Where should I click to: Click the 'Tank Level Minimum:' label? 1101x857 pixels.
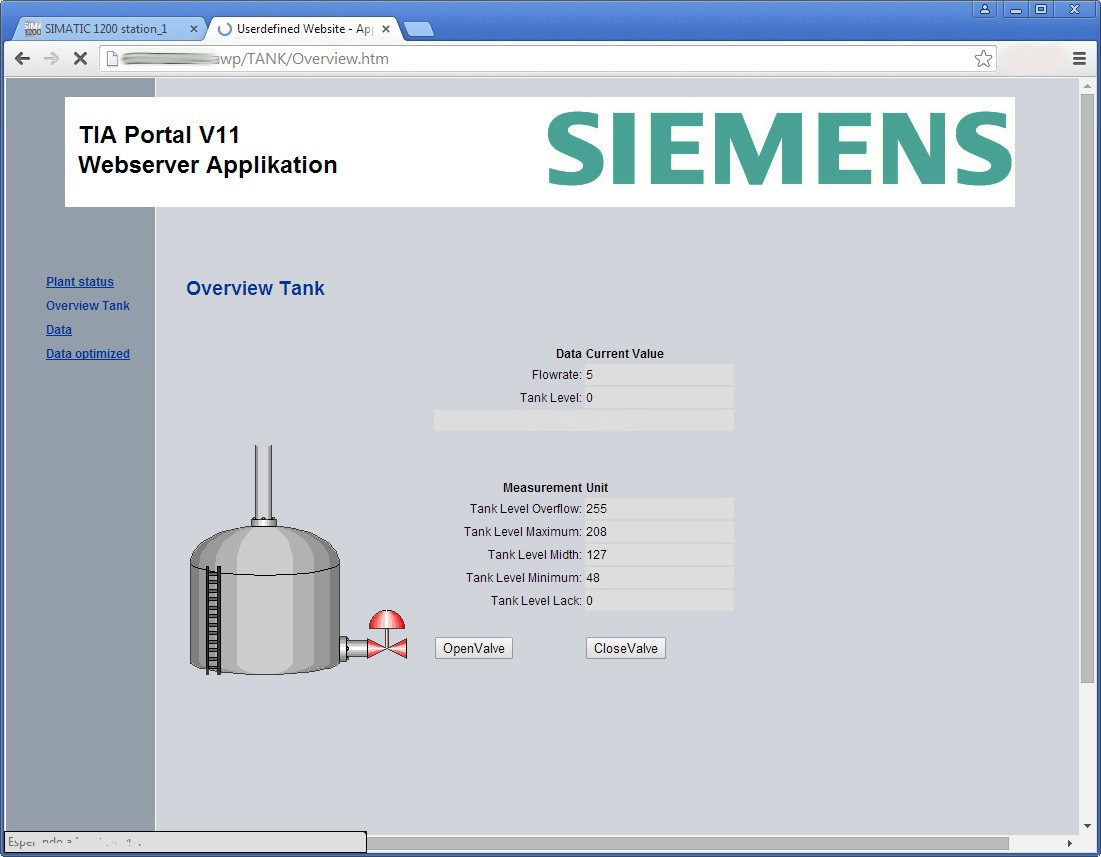pos(524,578)
